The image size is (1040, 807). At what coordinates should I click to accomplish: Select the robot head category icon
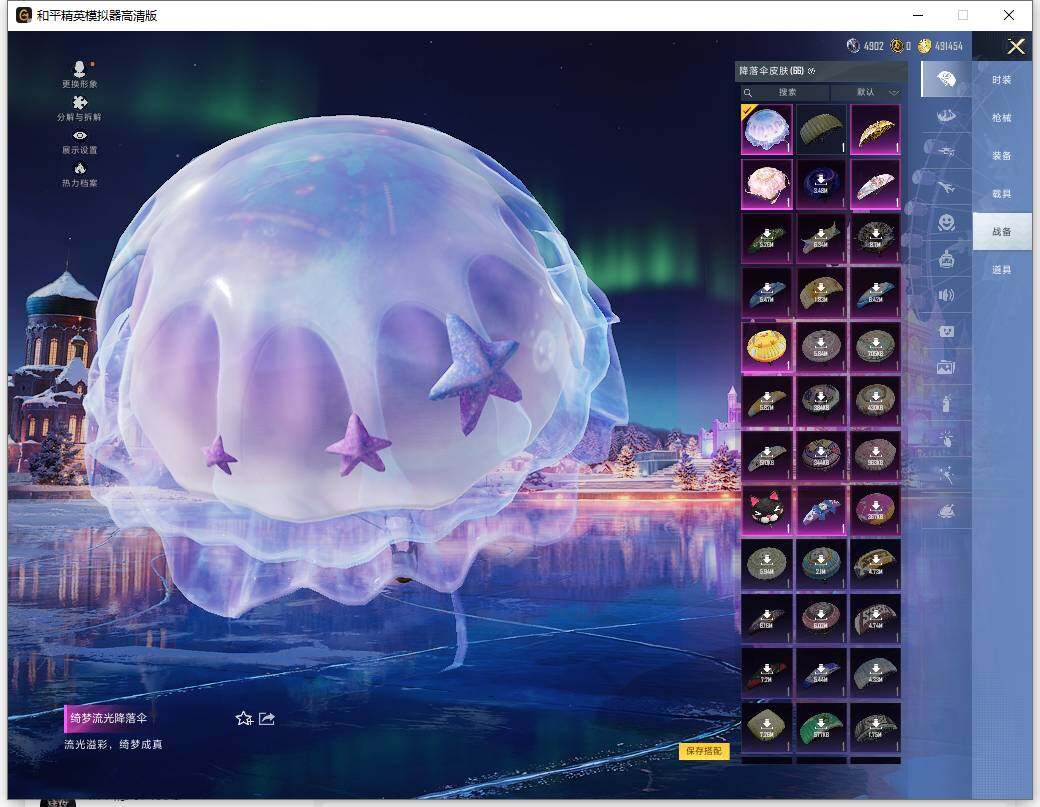(x=946, y=259)
